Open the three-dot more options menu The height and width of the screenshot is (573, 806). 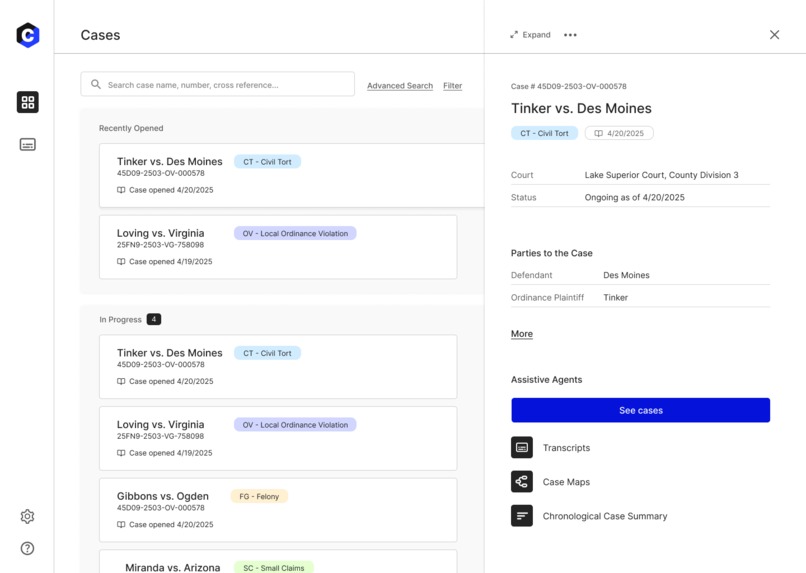pos(570,35)
